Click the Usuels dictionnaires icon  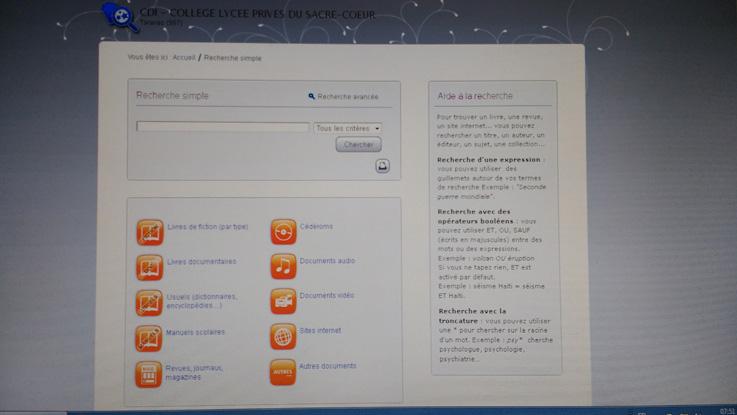149,302
